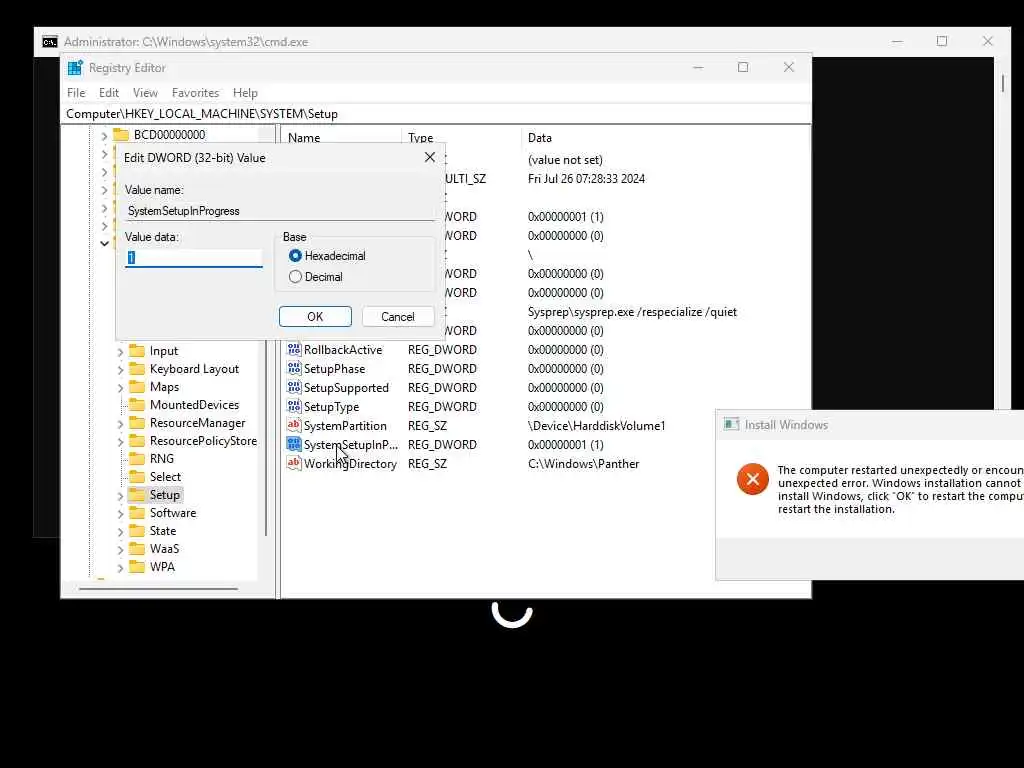Open the View menu in Registry Editor
This screenshot has height=768, width=1024.
145,93
